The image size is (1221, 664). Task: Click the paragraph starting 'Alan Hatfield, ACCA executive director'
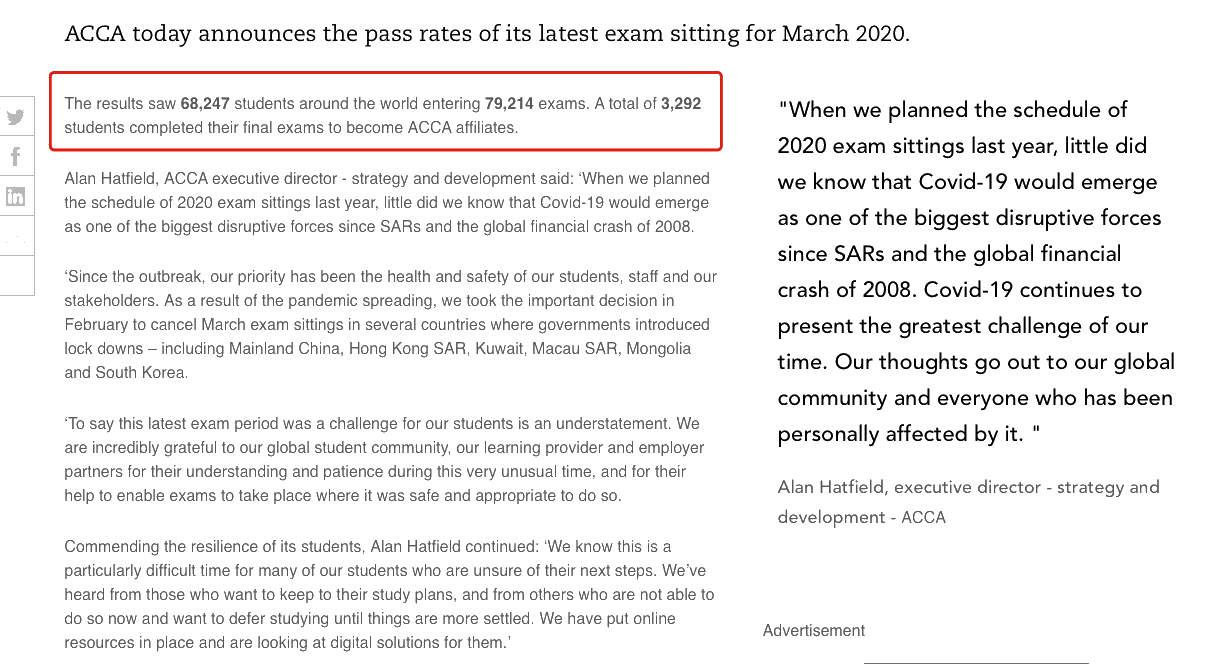click(387, 203)
